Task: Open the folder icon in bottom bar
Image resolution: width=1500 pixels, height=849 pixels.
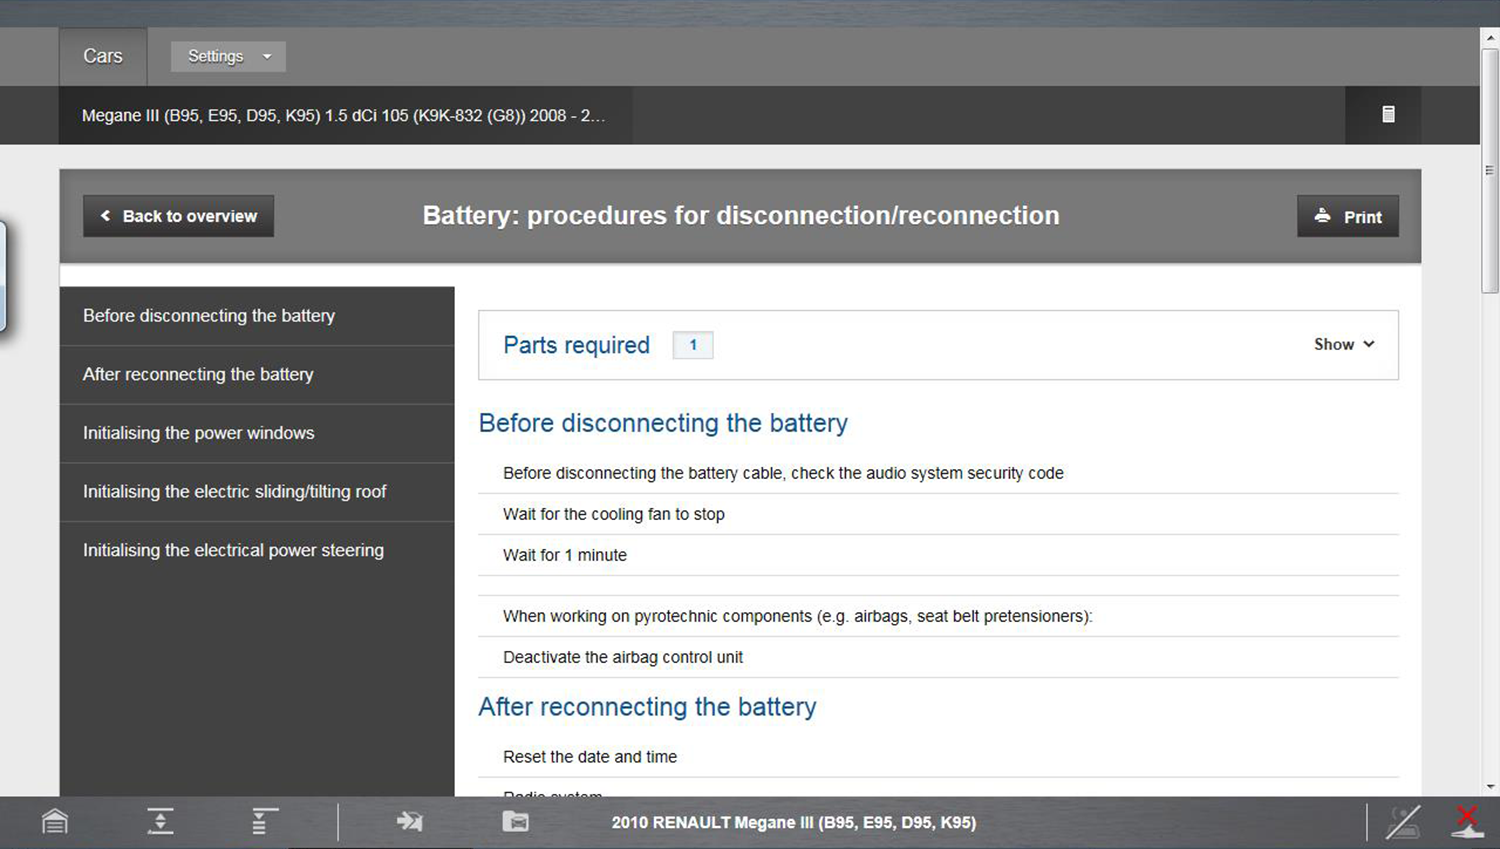Action: pyautogui.click(x=515, y=822)
